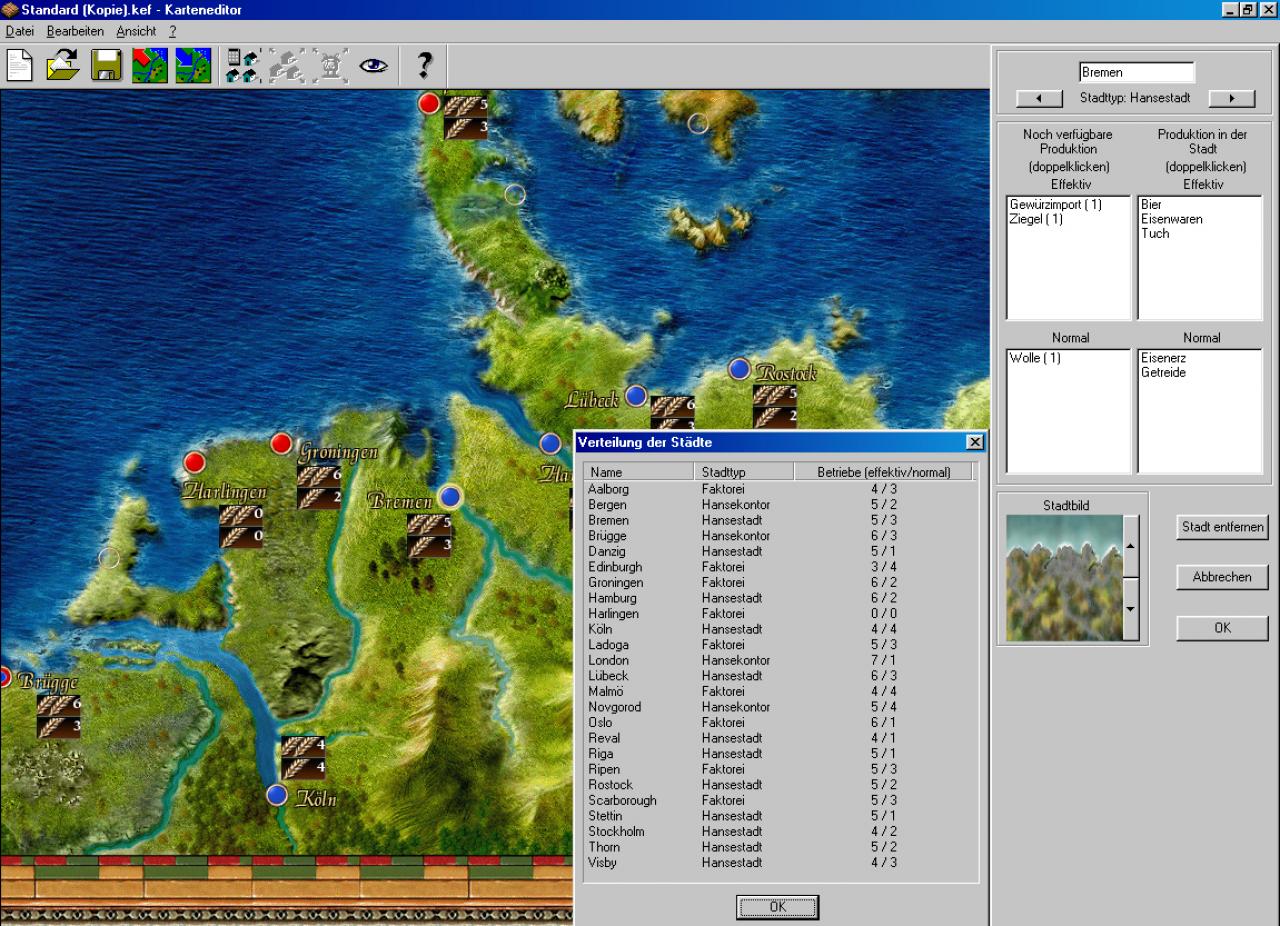Confirm with OK in city panel
The width and height of the screenshot is (1280, 926).
1222,628
